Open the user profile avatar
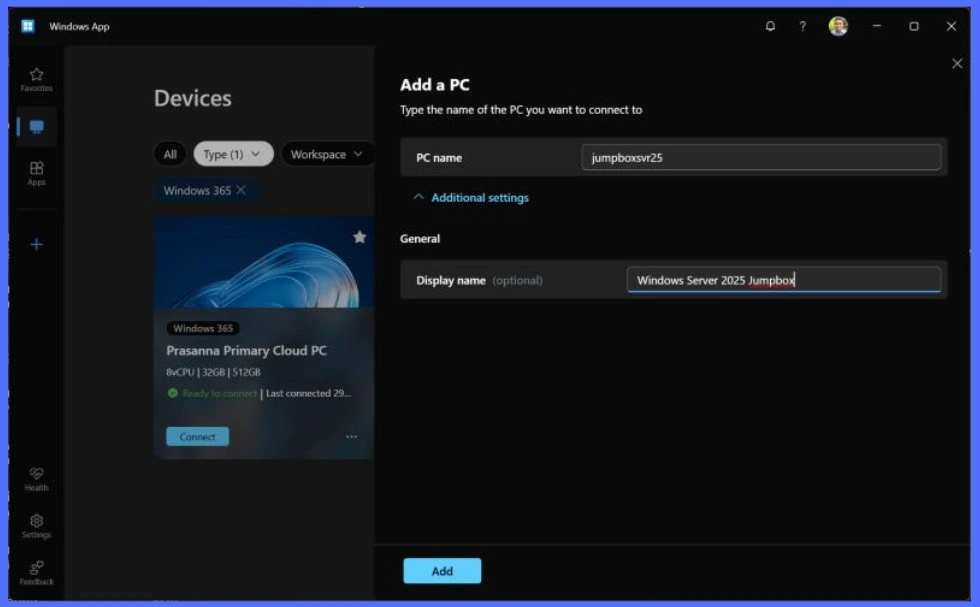The height and width of the screenshot is (607, 980). pyautogui.click(x=838, y=26)
